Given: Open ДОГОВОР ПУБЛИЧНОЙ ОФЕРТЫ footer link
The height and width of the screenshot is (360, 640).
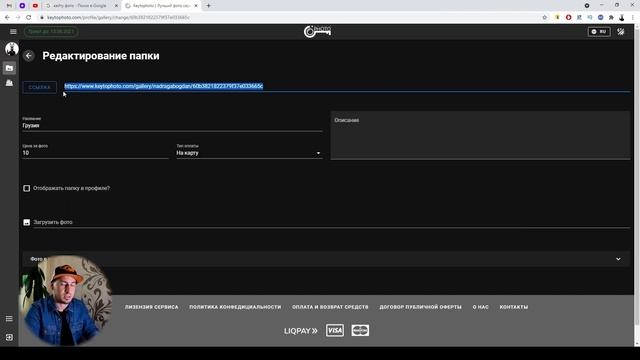Looking at the screenshot, I should click(x=420, y=307).
